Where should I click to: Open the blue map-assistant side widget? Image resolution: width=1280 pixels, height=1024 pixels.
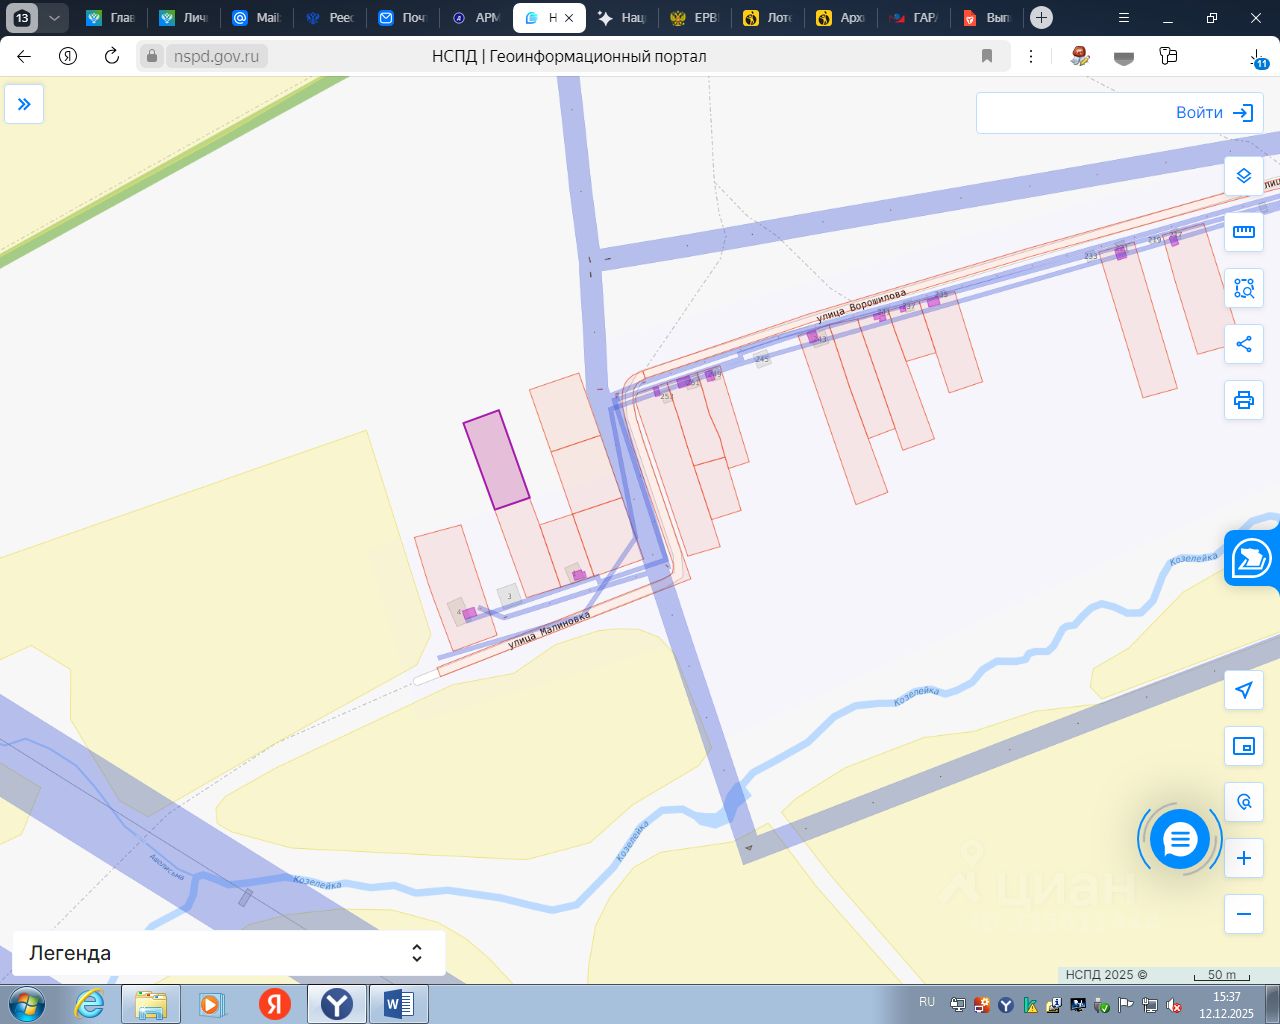[x=1252, y=558]
